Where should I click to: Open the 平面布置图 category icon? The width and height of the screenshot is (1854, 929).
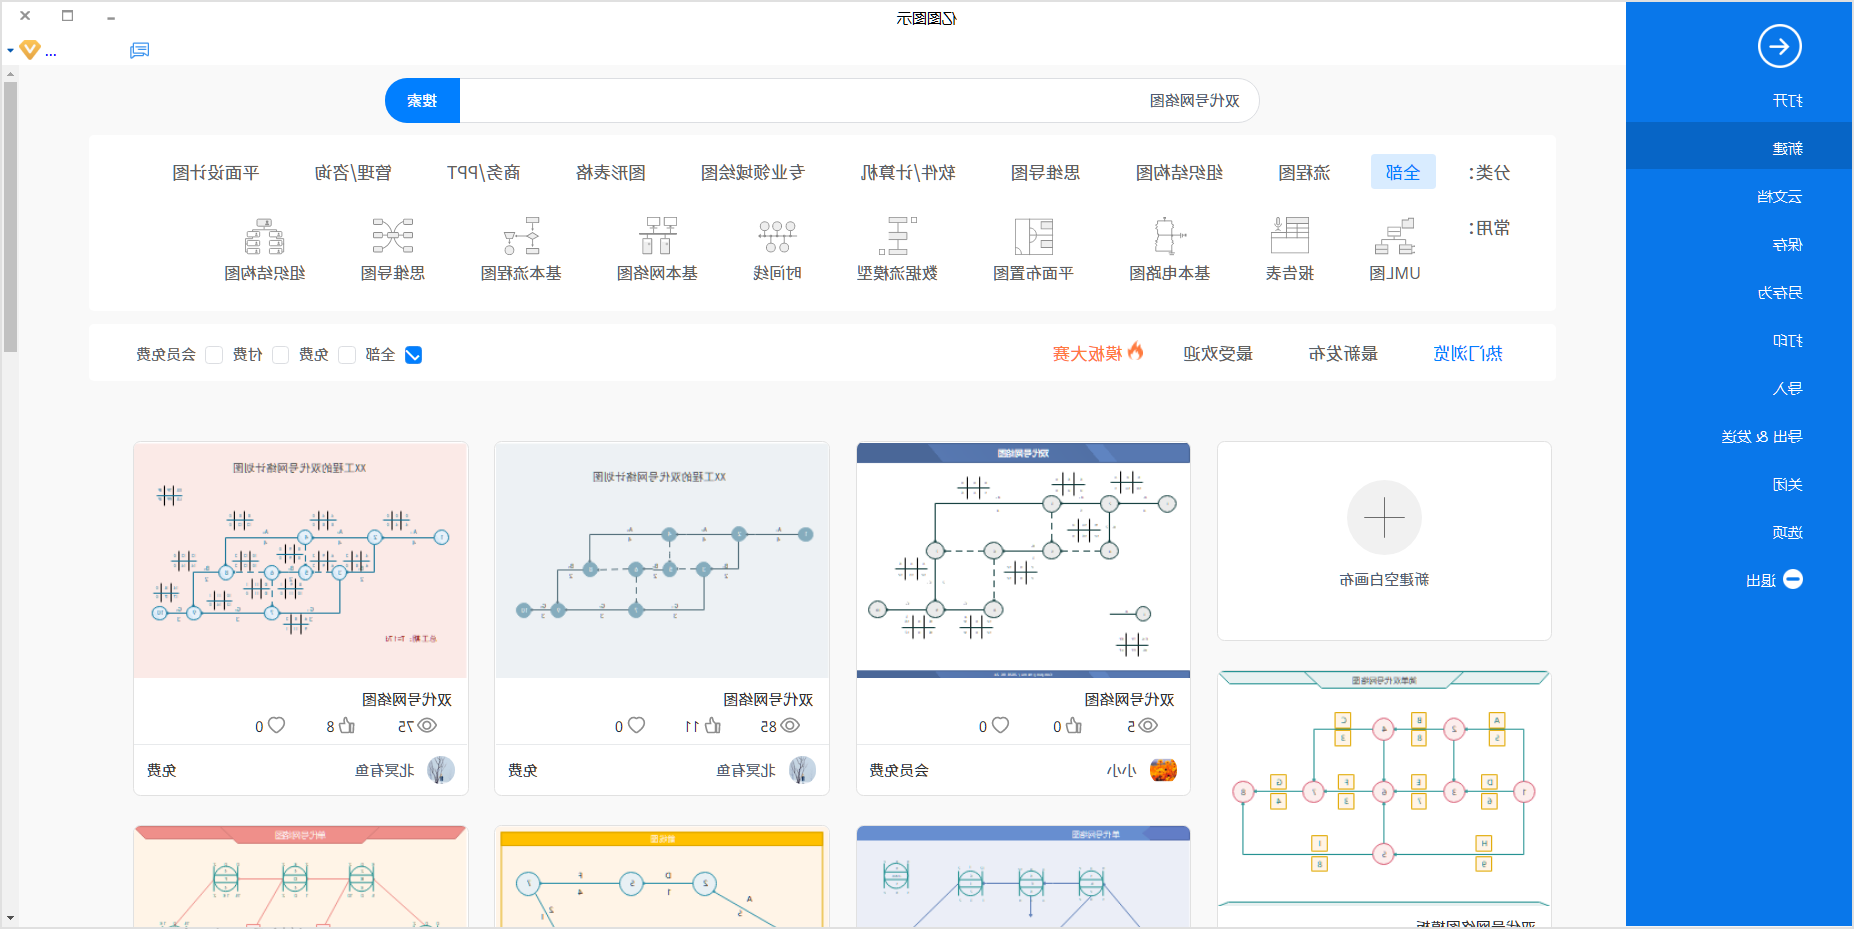(x=1034, y=236)
